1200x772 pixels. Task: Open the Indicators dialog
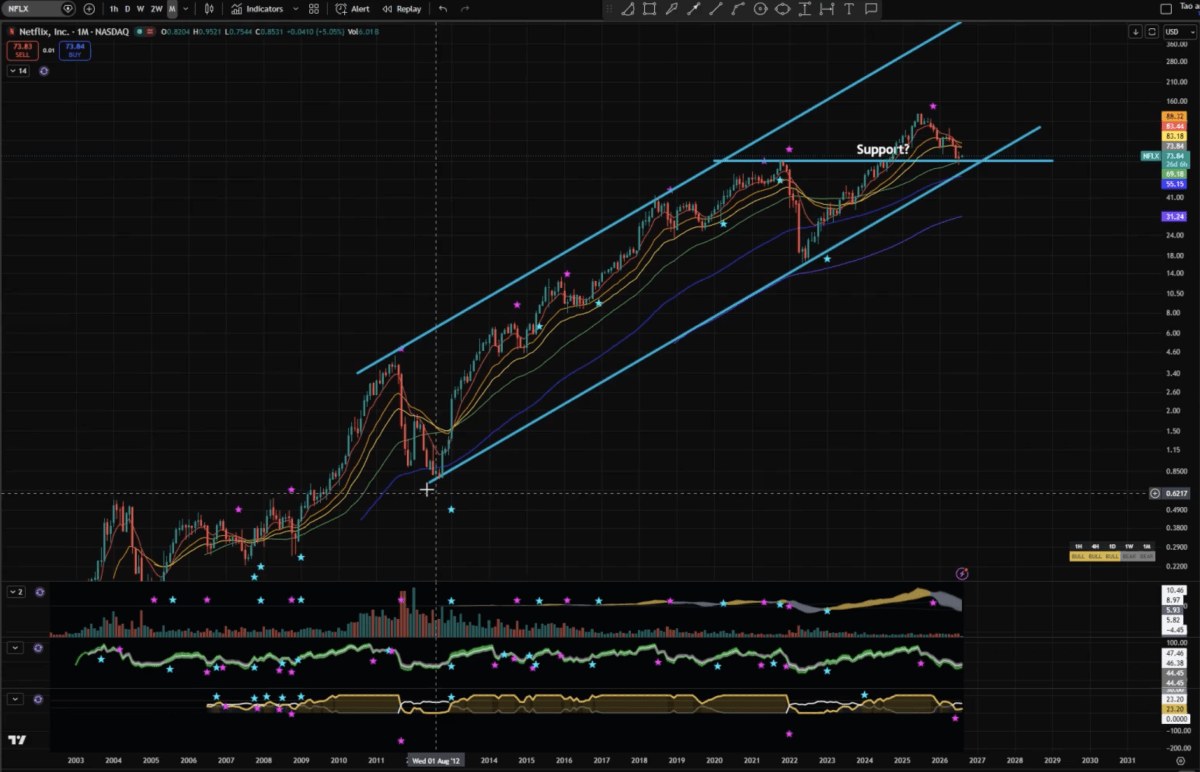(x=257, y=9)
